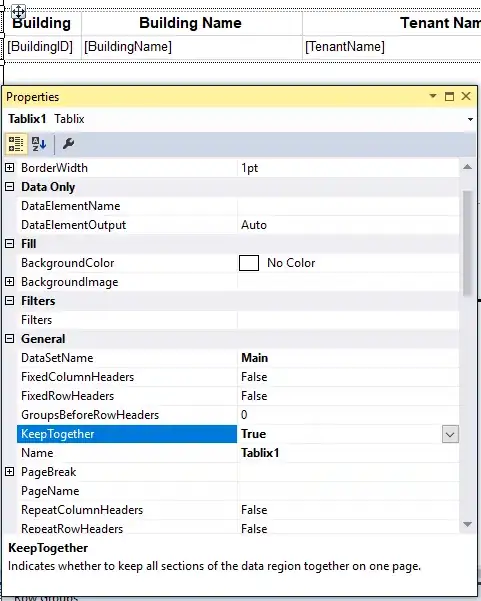The width and height of the screenshot is (481, 601).
Task: Click the Categorized view icon
Action: point(16,144)
